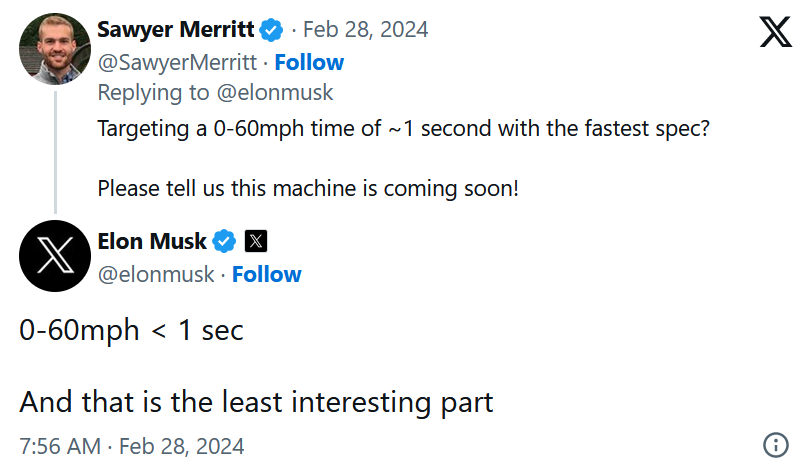This screenshot has width=808, height=469.
Task: Click the X logo in top-right corner
Action: point(775,32)
